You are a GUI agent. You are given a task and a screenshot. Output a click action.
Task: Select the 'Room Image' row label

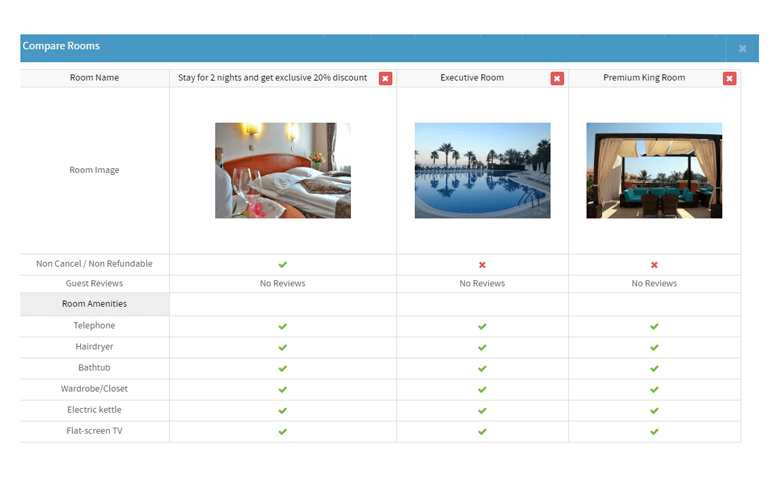click(94, 170)
